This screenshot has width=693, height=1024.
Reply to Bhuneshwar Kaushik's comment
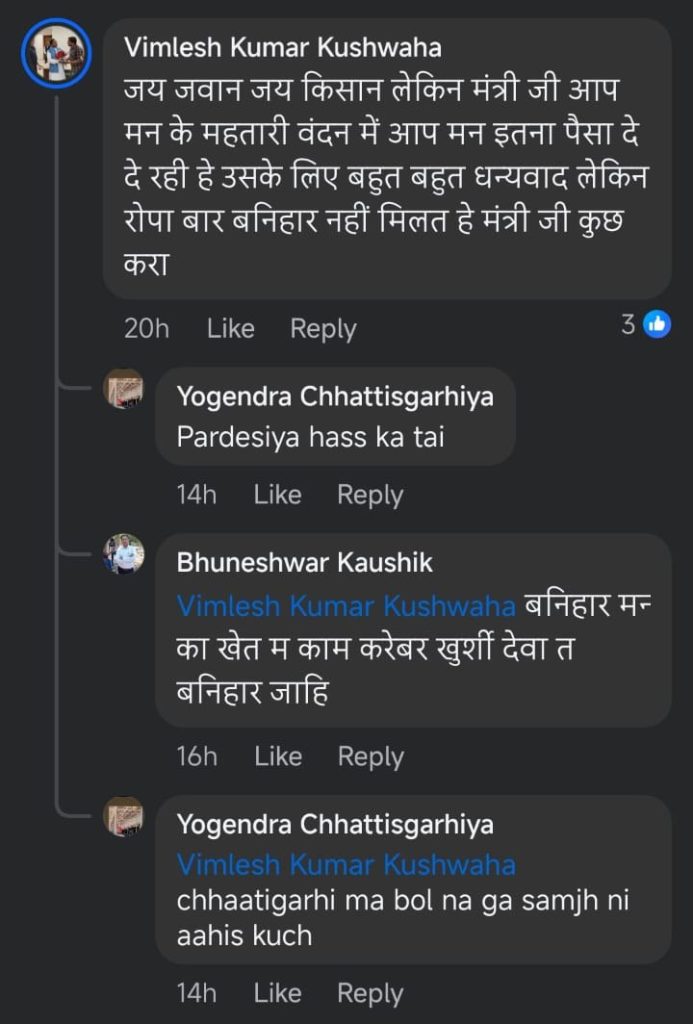click(370, 757)
